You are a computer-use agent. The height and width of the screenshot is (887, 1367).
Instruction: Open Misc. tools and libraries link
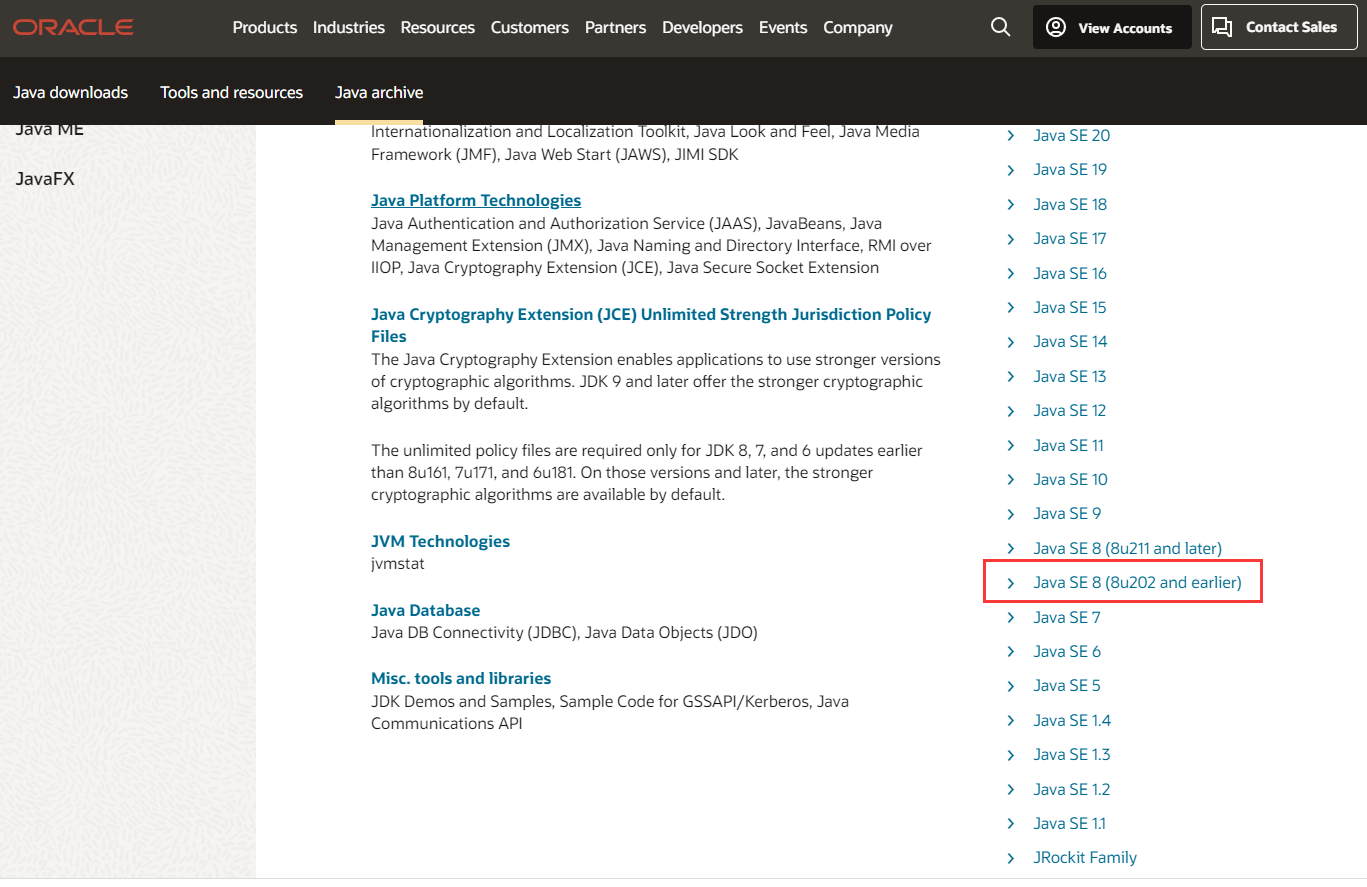coord(461,678)
